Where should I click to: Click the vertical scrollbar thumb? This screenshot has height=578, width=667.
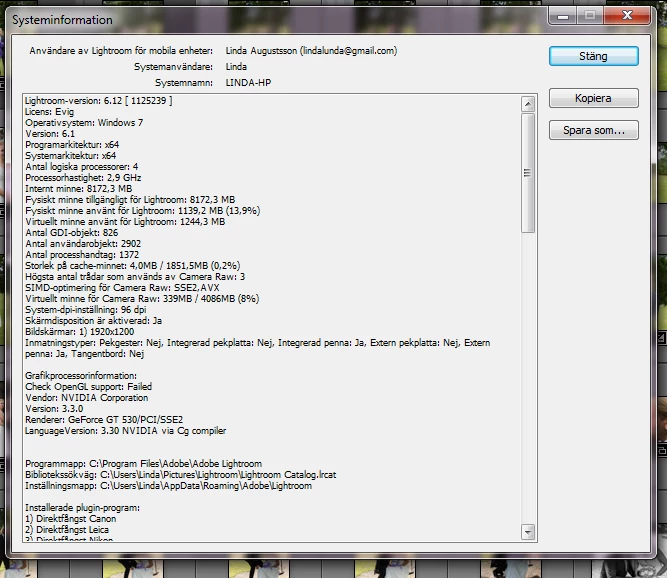tap(528, 173)
